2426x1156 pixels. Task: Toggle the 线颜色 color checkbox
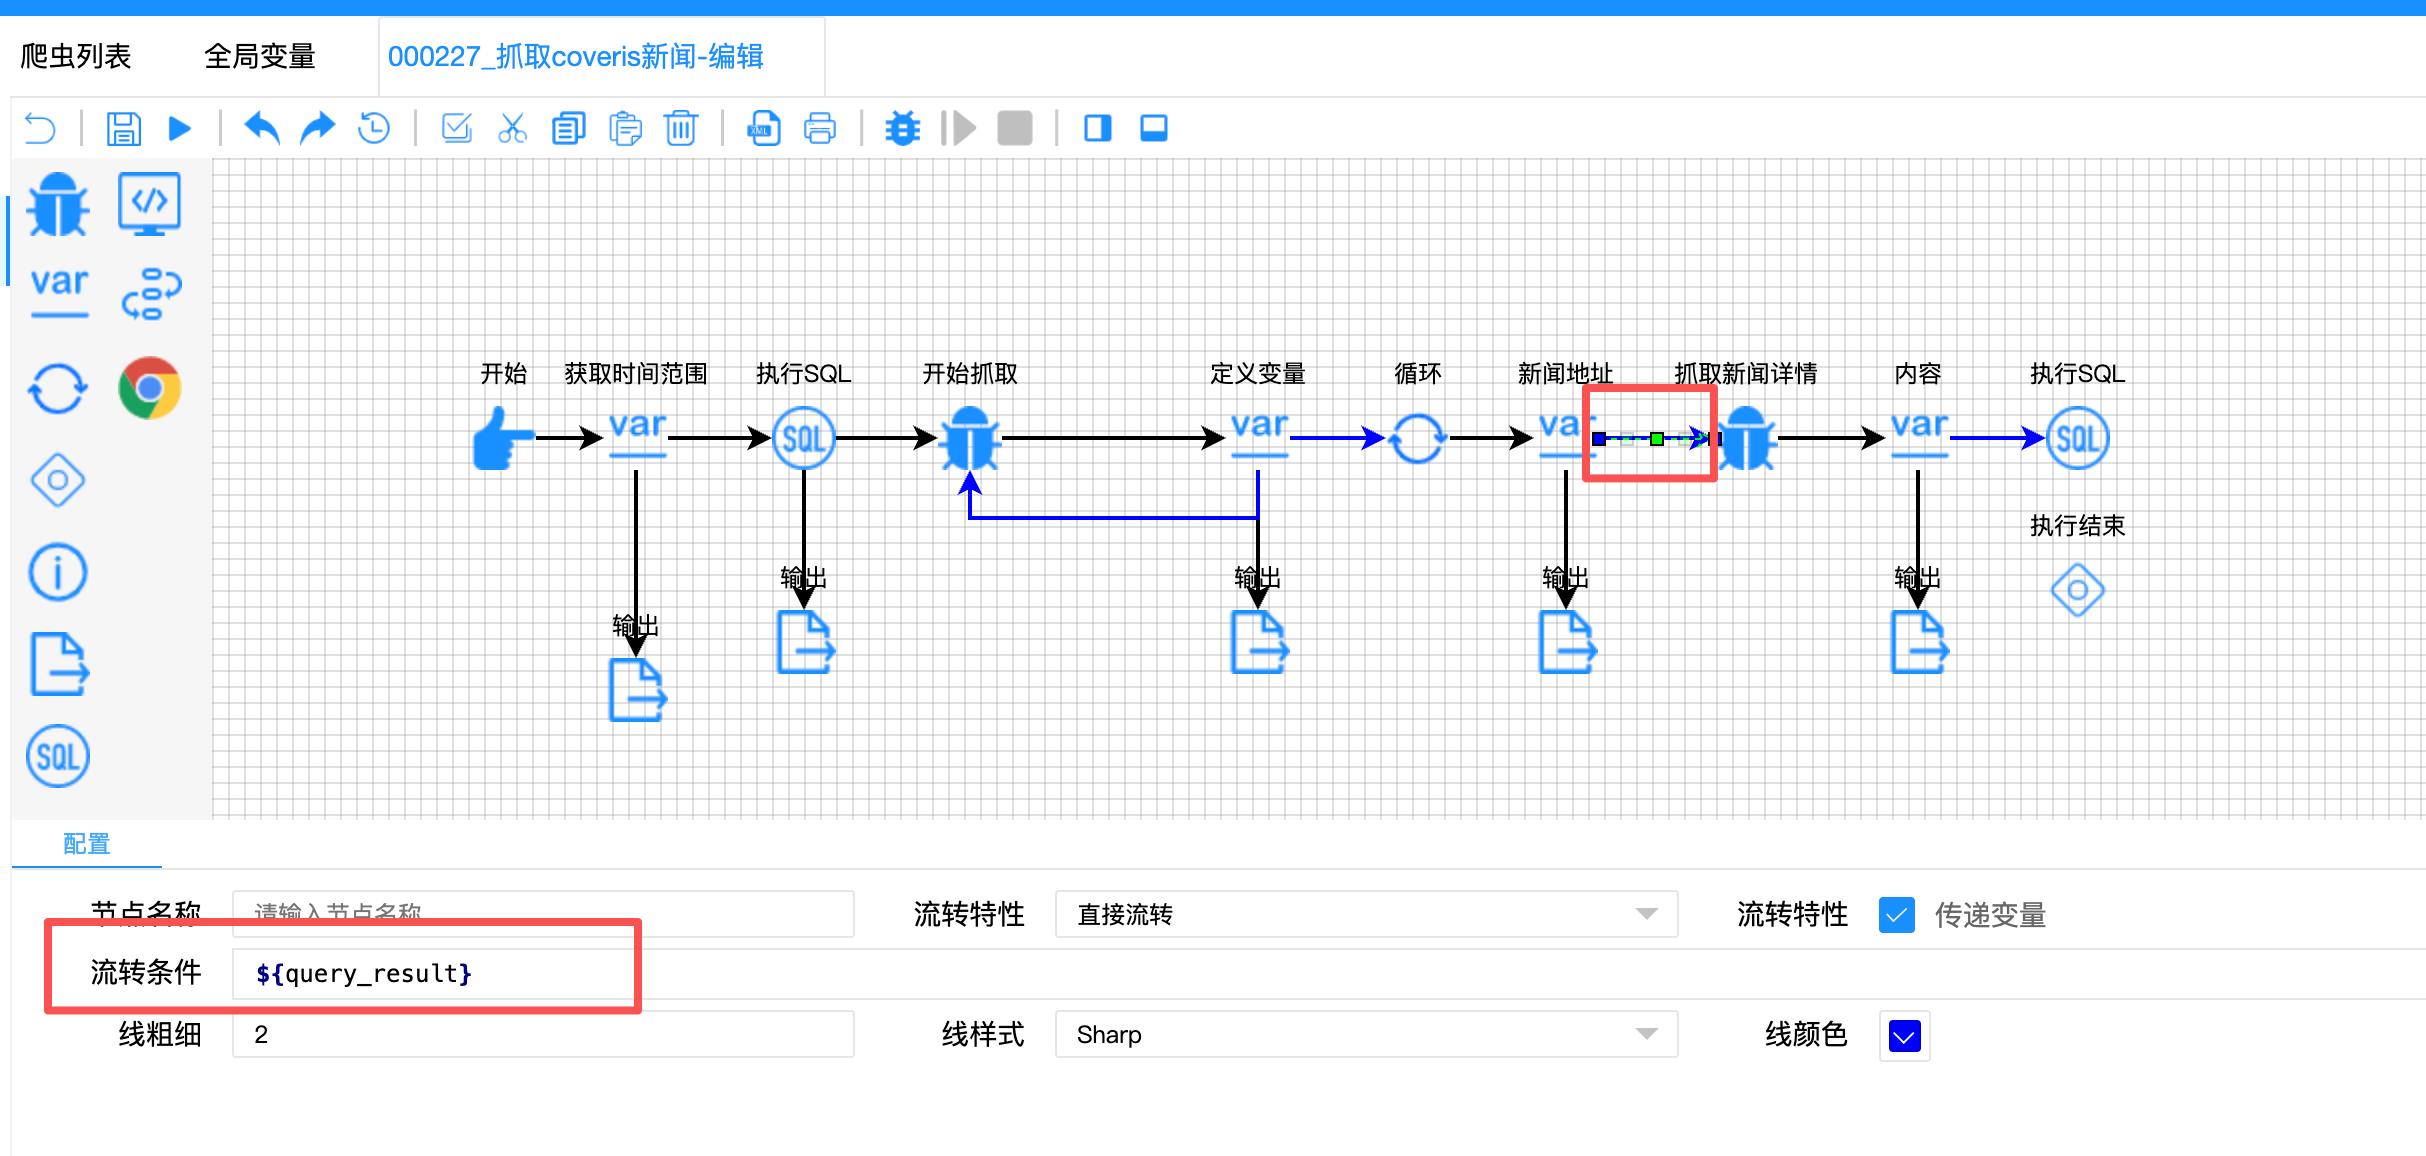(x=1903, y=1035)
